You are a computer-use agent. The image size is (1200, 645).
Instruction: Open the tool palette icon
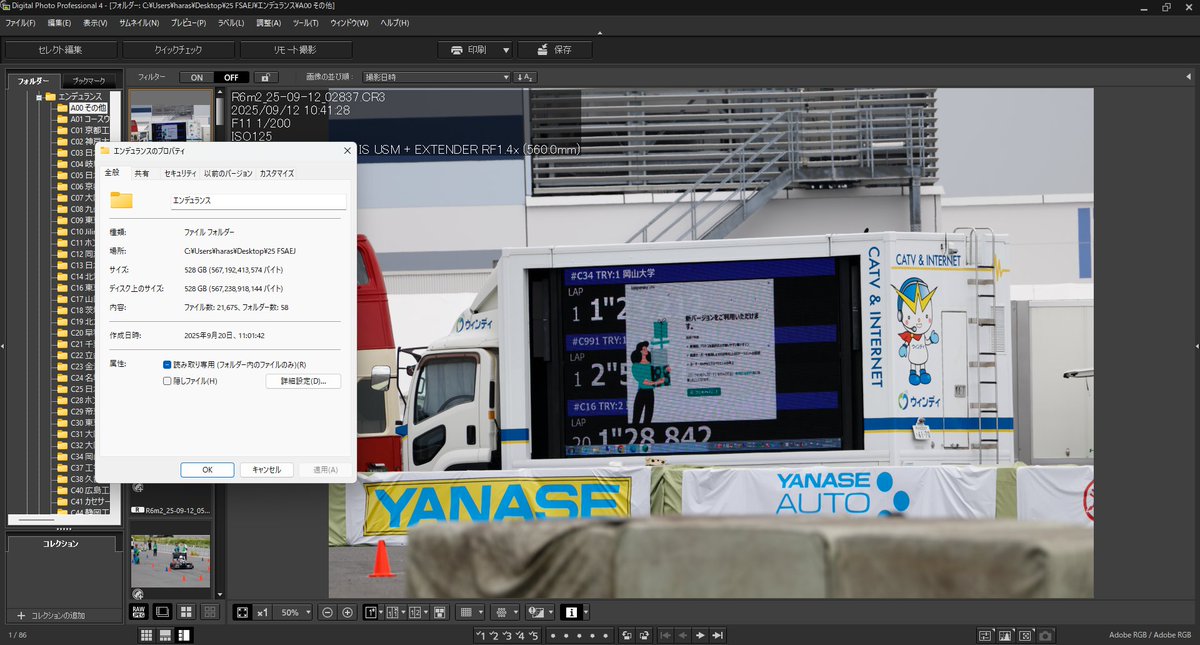[985, 635]
